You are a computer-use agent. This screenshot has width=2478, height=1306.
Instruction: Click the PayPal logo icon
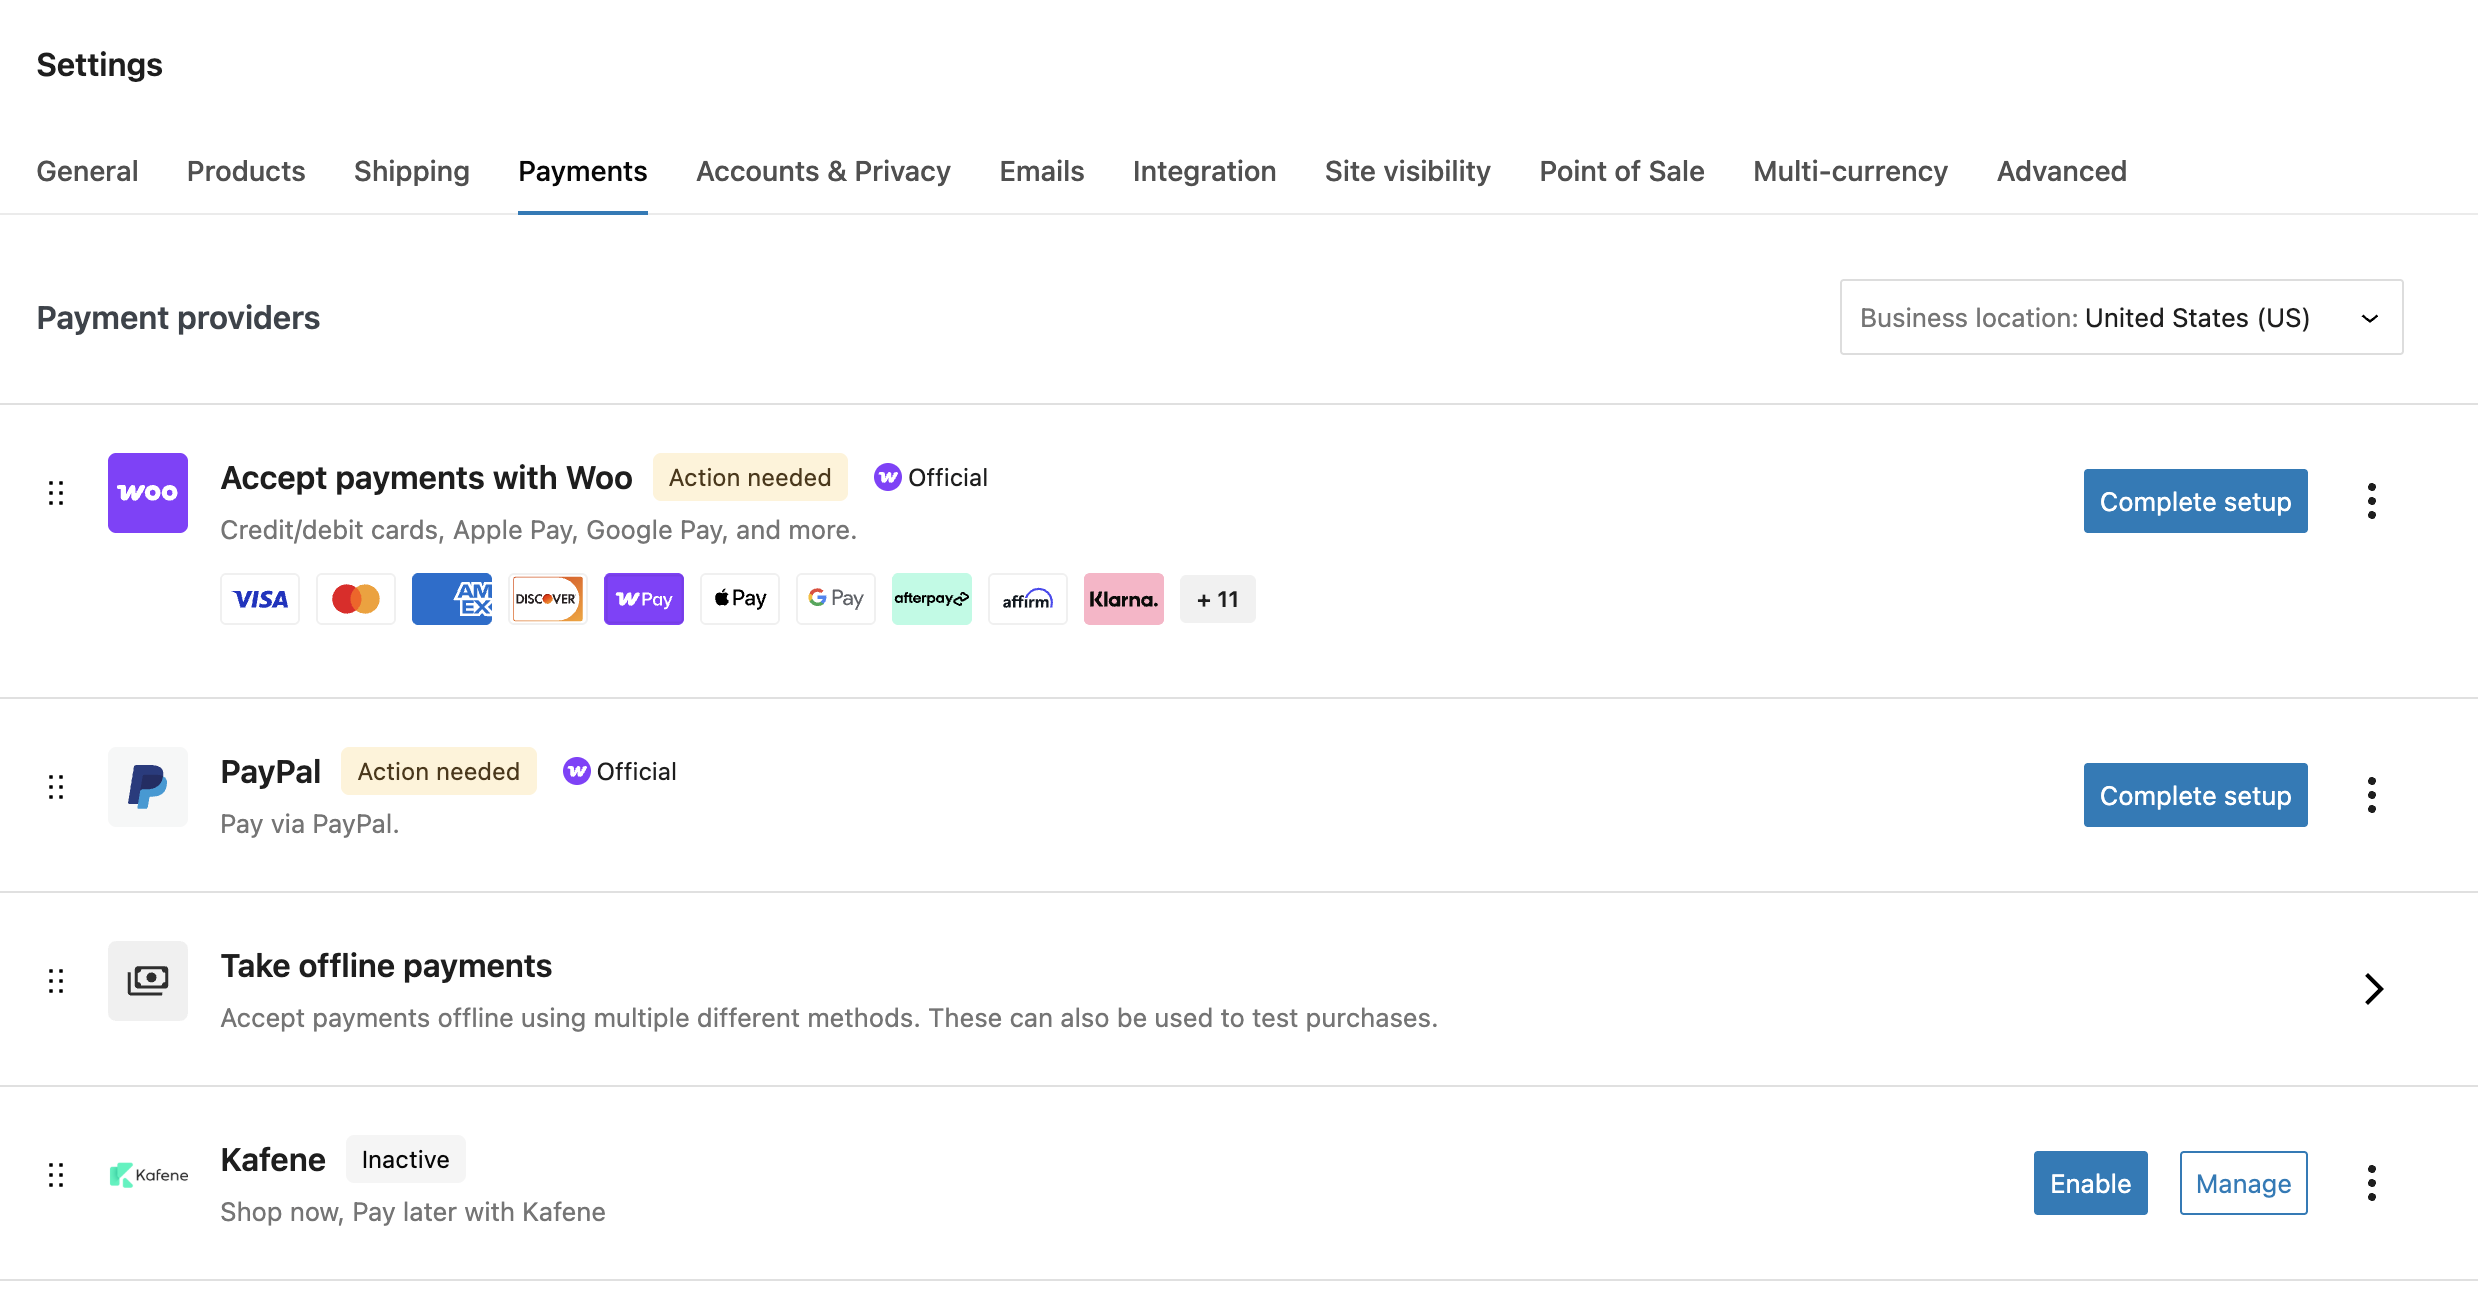pyautogui.click(x=148, y=787)
